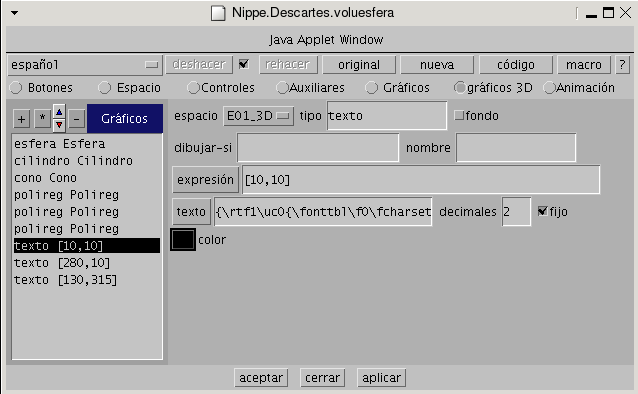The height and width of the screenshot is (394, 638).
Task: Maximize the Nippe.Descartes window
Action: (x=608, y=13)
